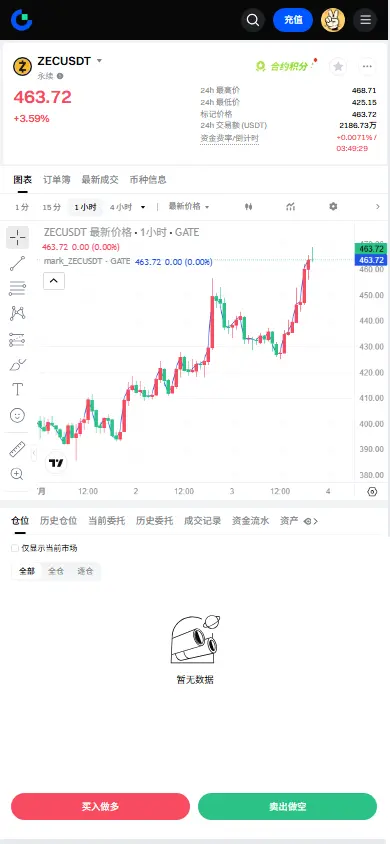Click the green 卖出做空 sell short button

[287, 806]
